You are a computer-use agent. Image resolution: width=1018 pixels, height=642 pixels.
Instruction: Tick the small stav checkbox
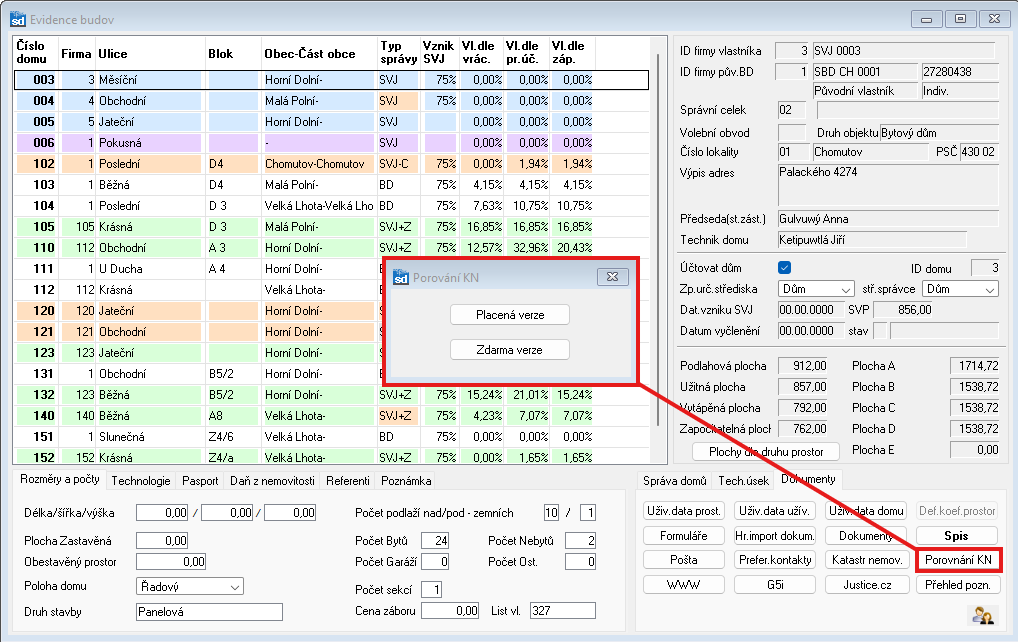880,330
